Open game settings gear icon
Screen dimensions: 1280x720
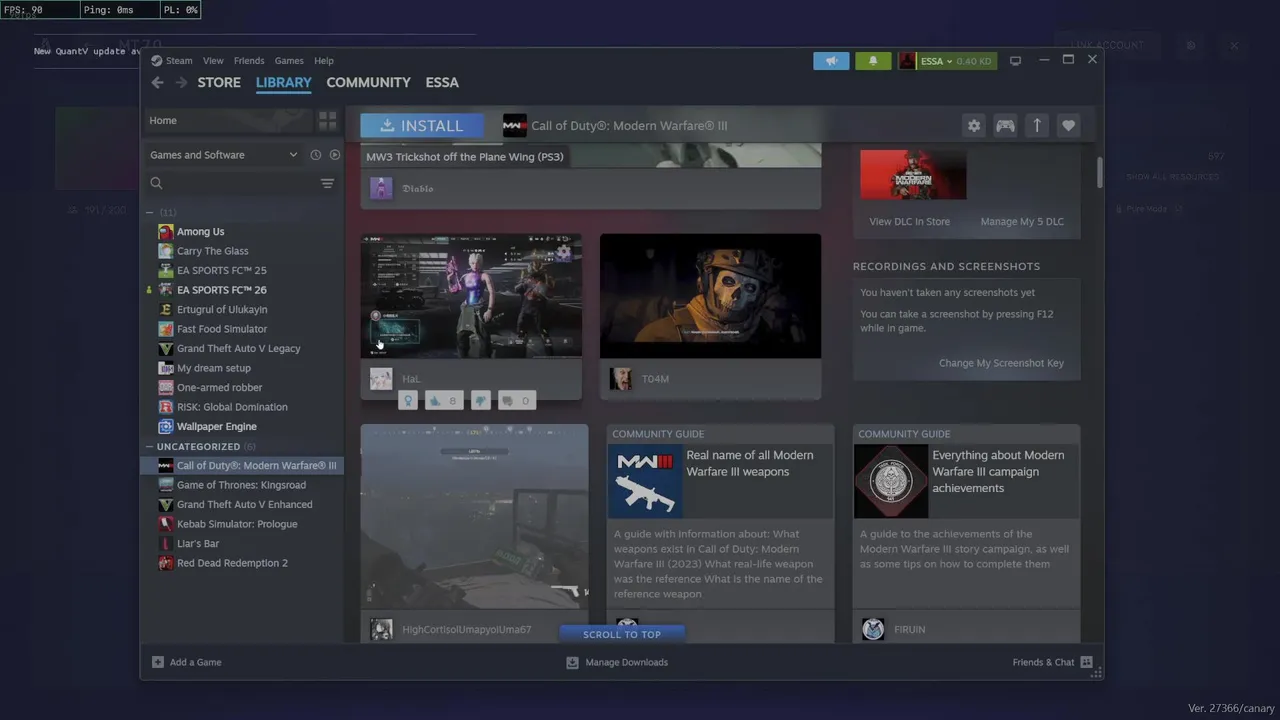974,125
